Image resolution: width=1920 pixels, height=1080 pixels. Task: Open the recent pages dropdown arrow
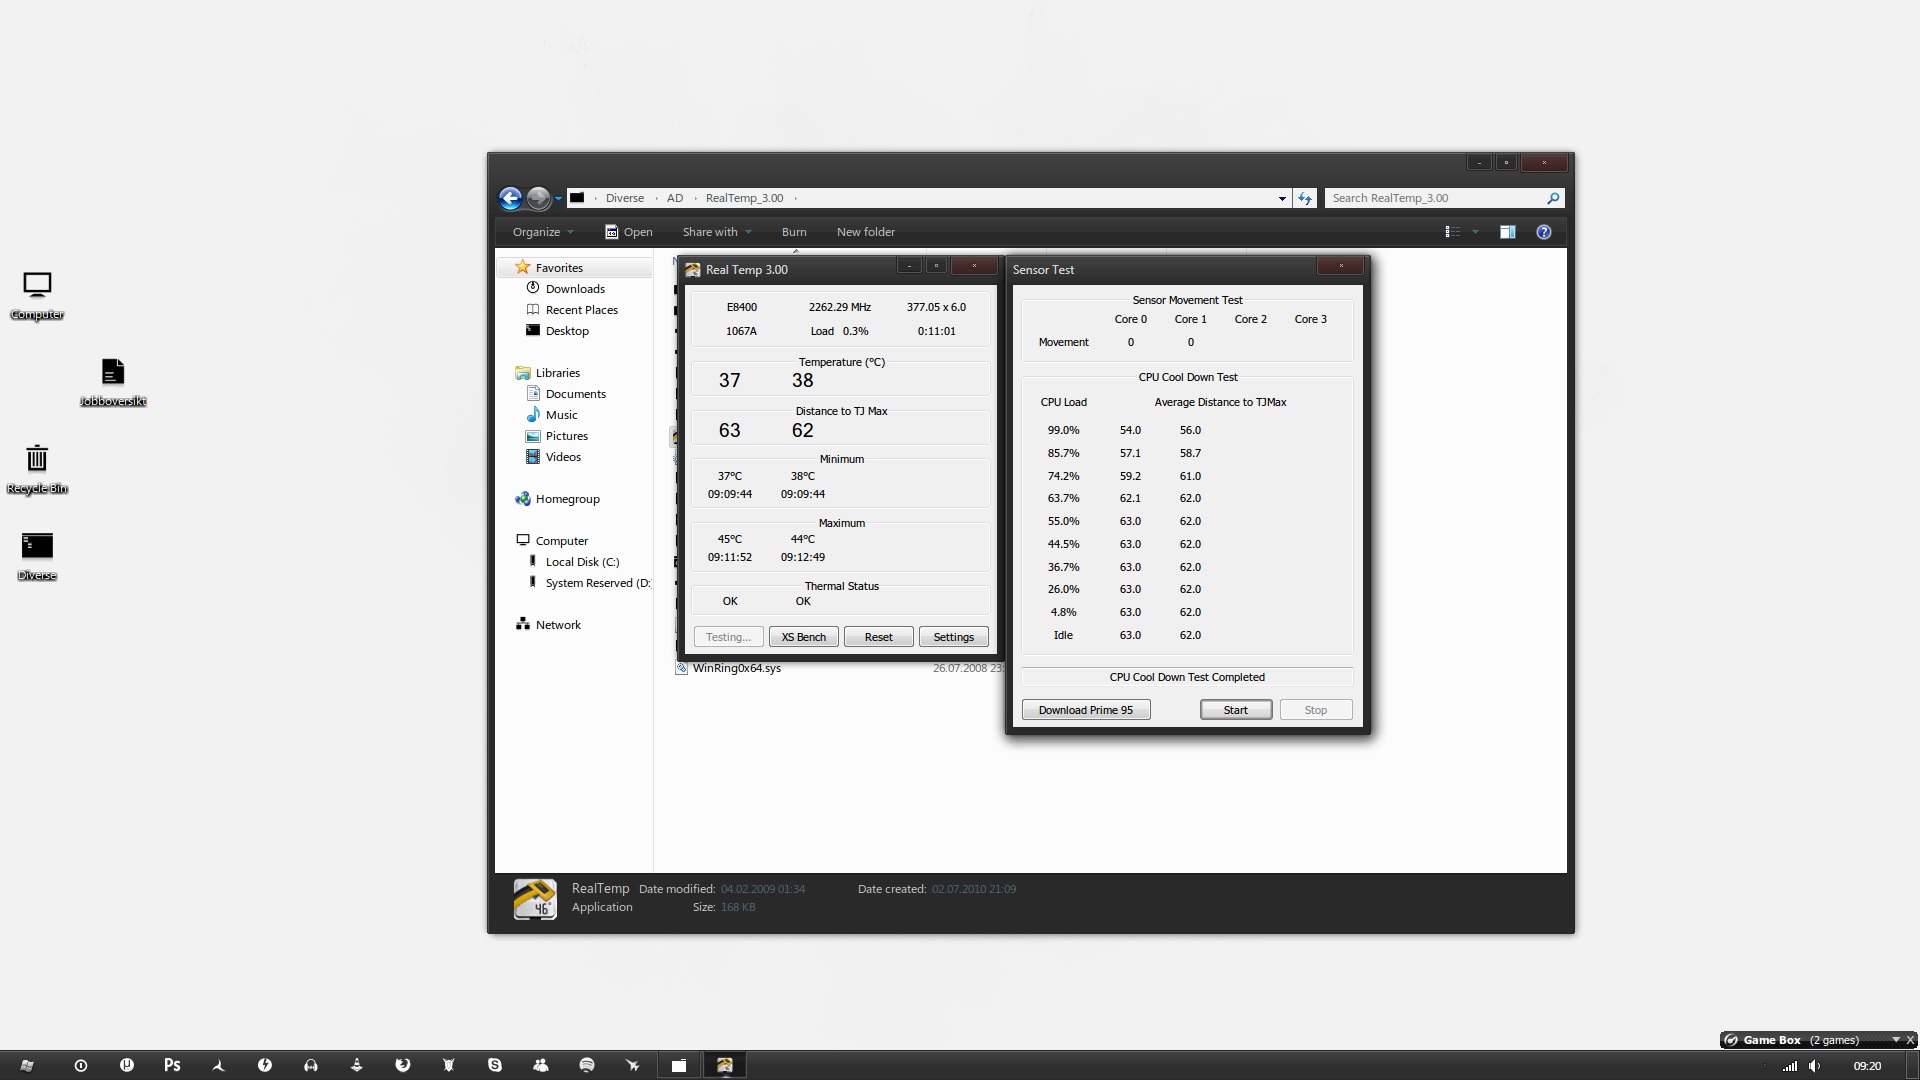click(558, 199)
